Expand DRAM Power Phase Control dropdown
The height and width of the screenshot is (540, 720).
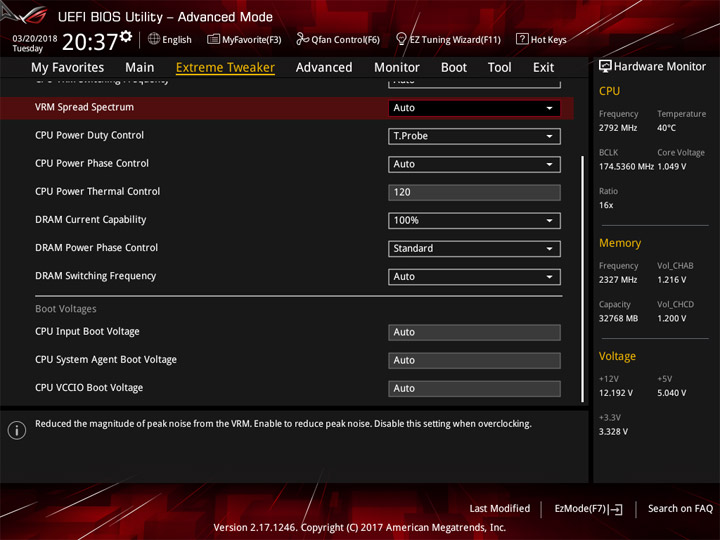pyautogui.click(x=474, y=248)
